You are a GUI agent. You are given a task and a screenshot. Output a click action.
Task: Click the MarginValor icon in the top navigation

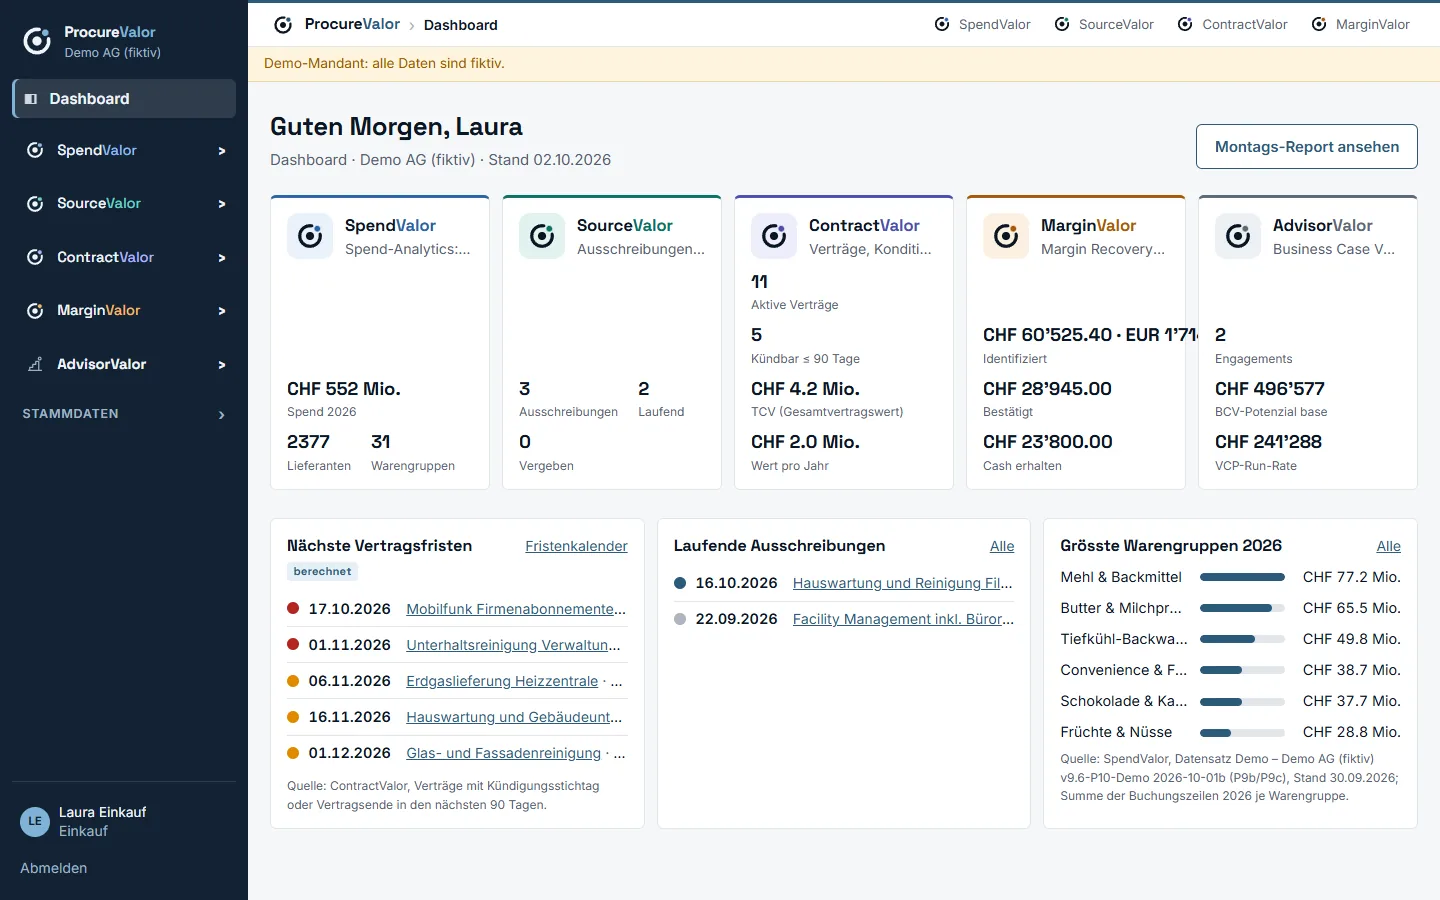[1319, 24]
